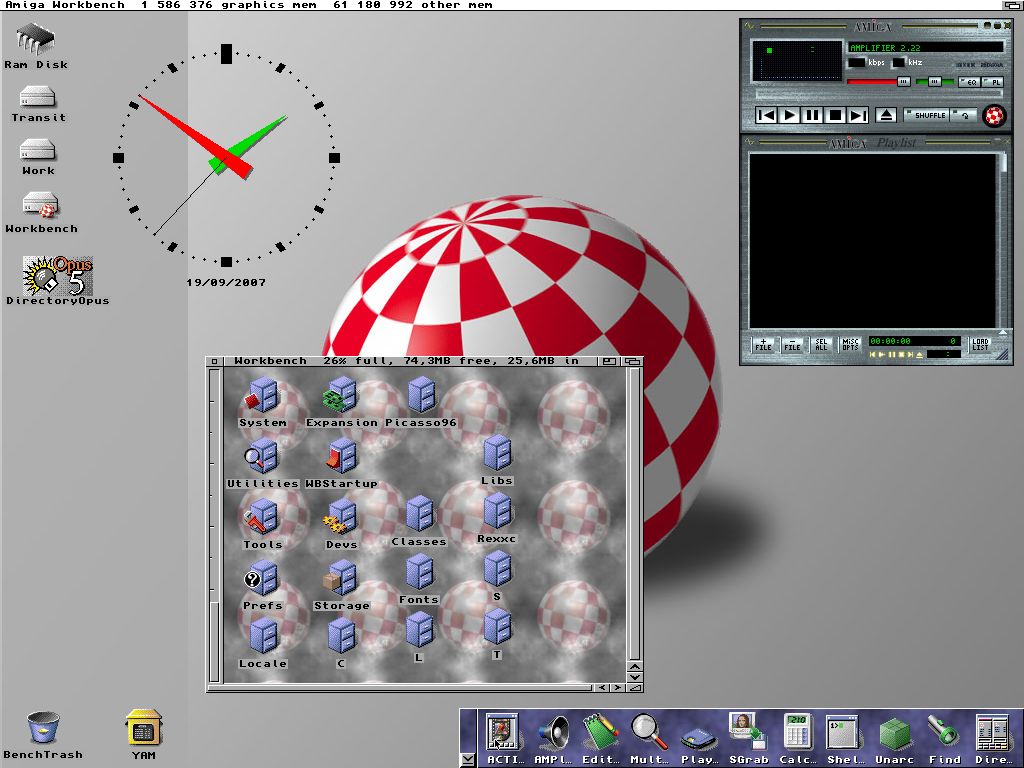
Task: Click the Workbench window scroll-right arrow
Action: click(x=616, y=688)
